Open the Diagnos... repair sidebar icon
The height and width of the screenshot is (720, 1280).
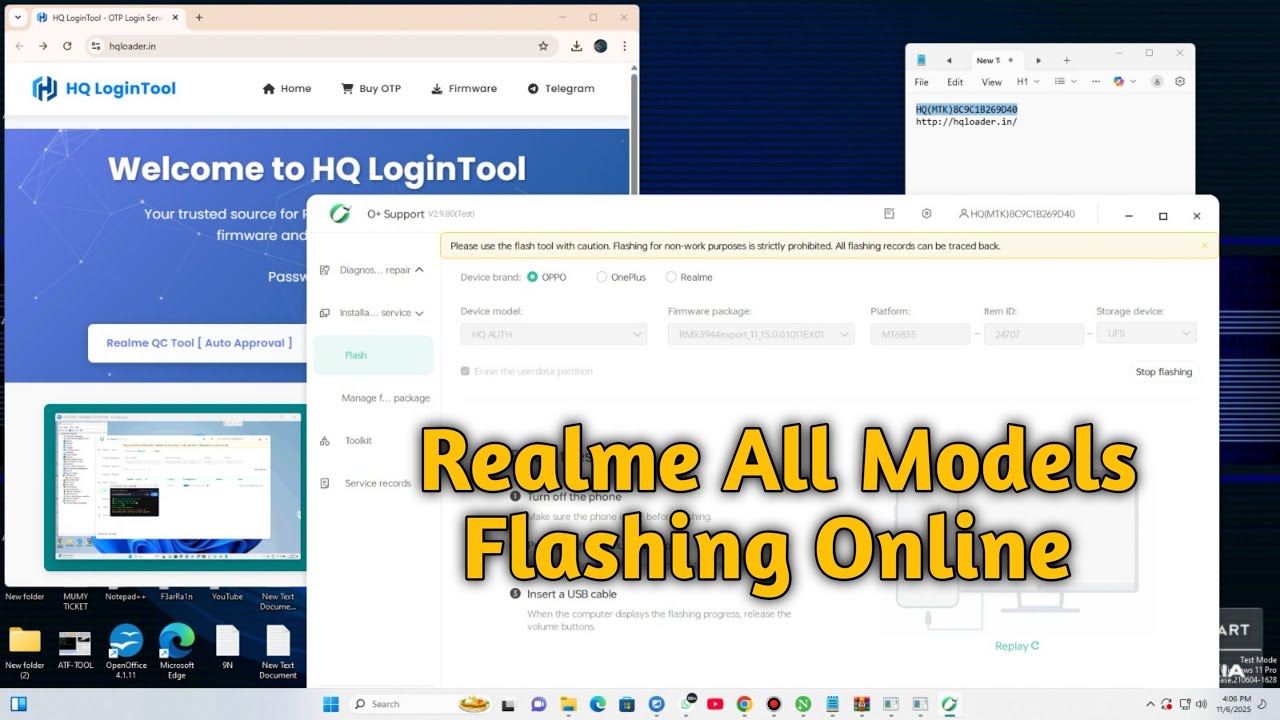coord(325,270)
